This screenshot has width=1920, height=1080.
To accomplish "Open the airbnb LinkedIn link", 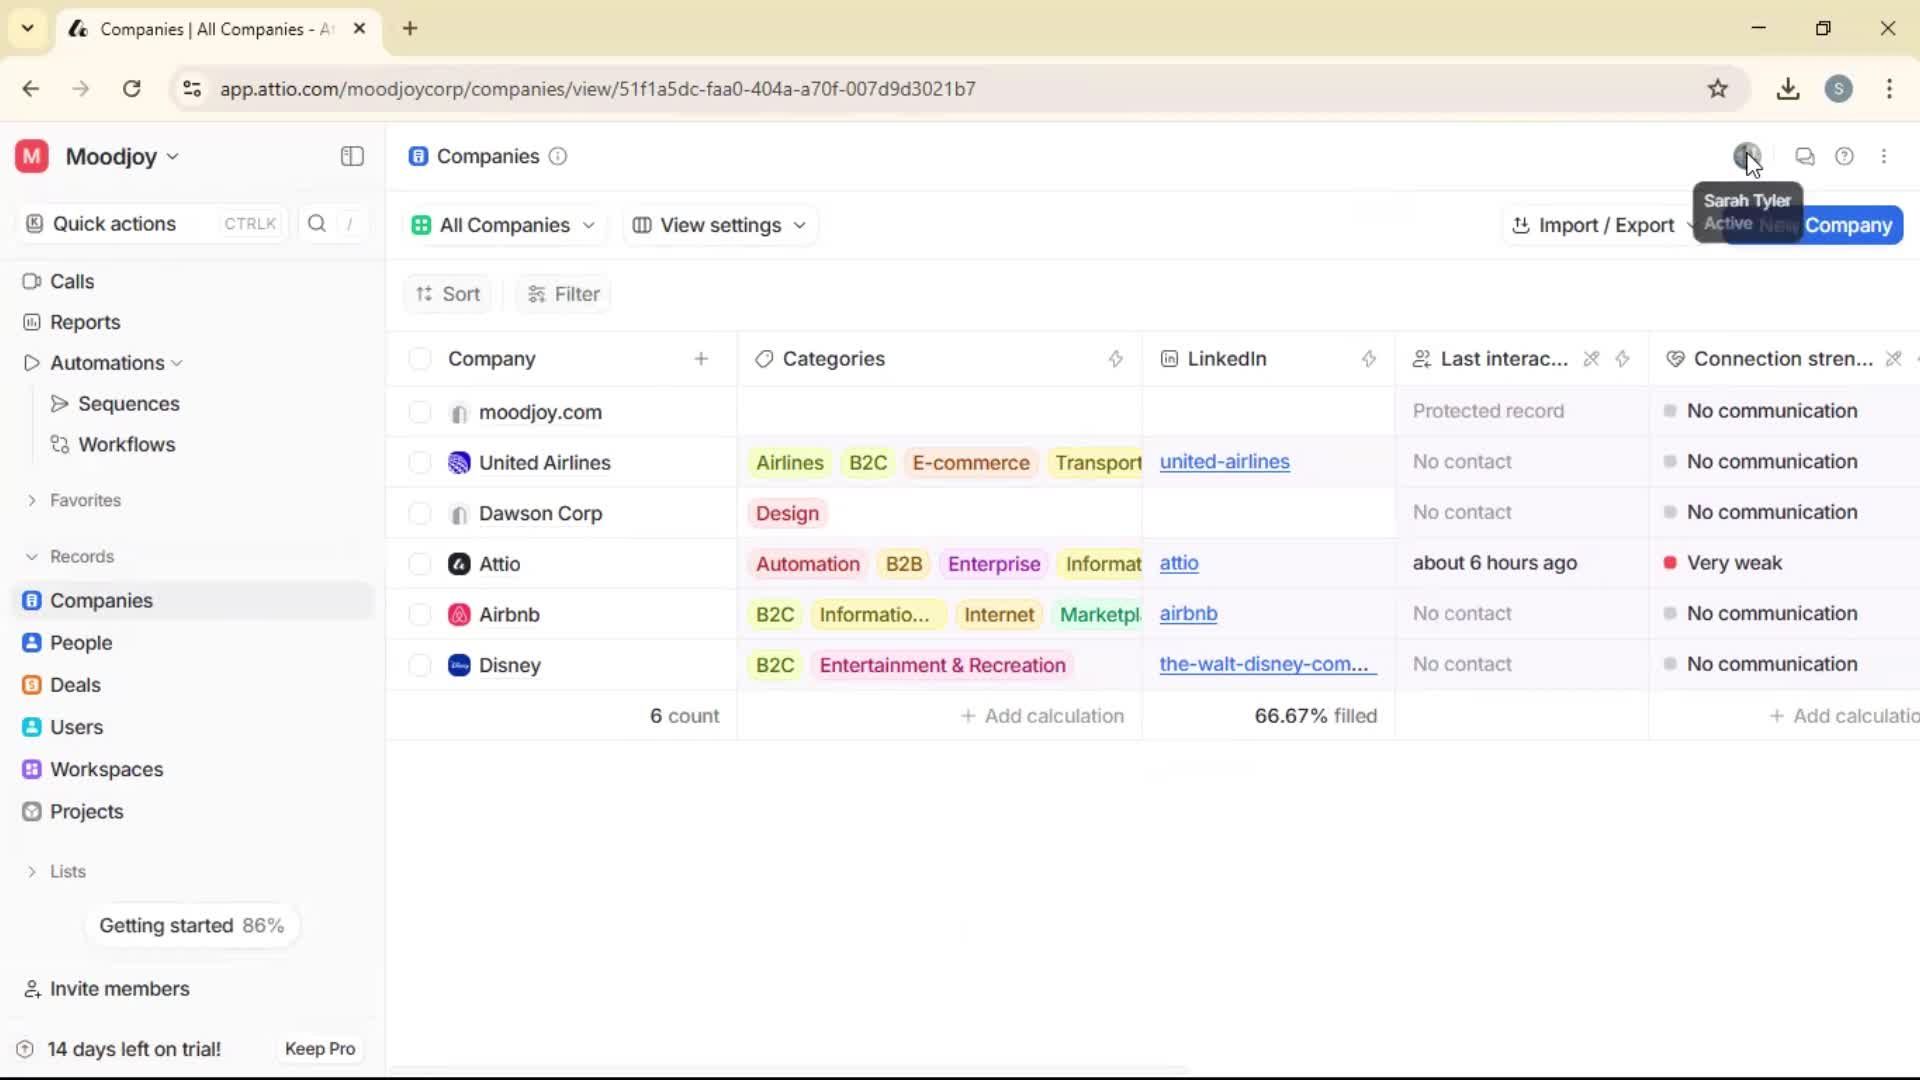I will (1189, 614).
